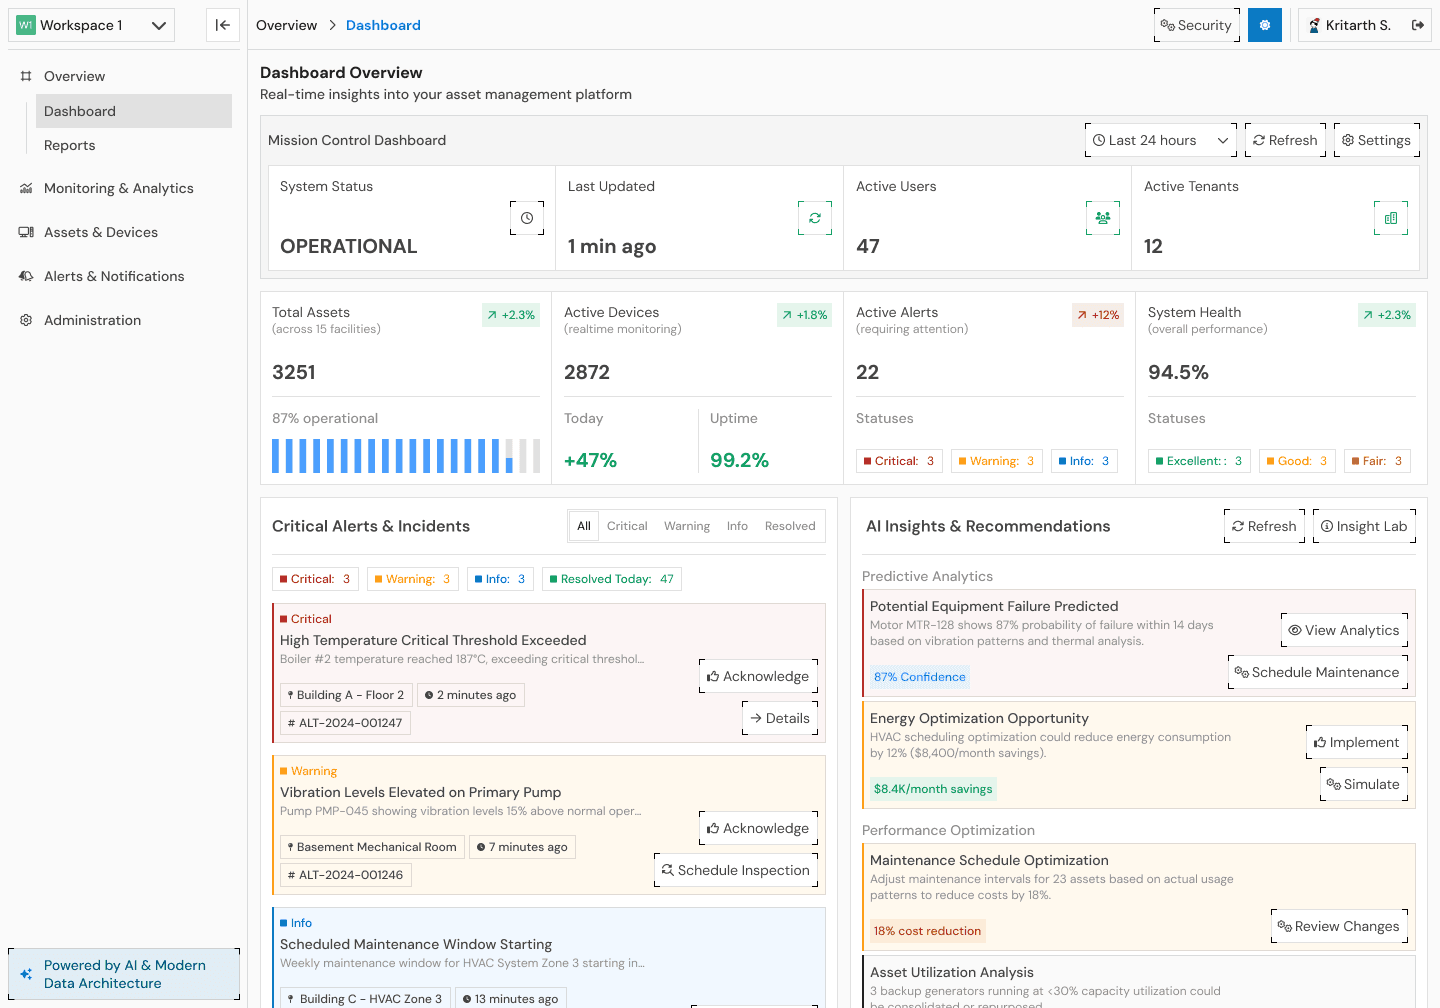Refresh AI Insights & Recommendations
The width and height of the screenshot is (1440, 1008).
(1264, 526)
